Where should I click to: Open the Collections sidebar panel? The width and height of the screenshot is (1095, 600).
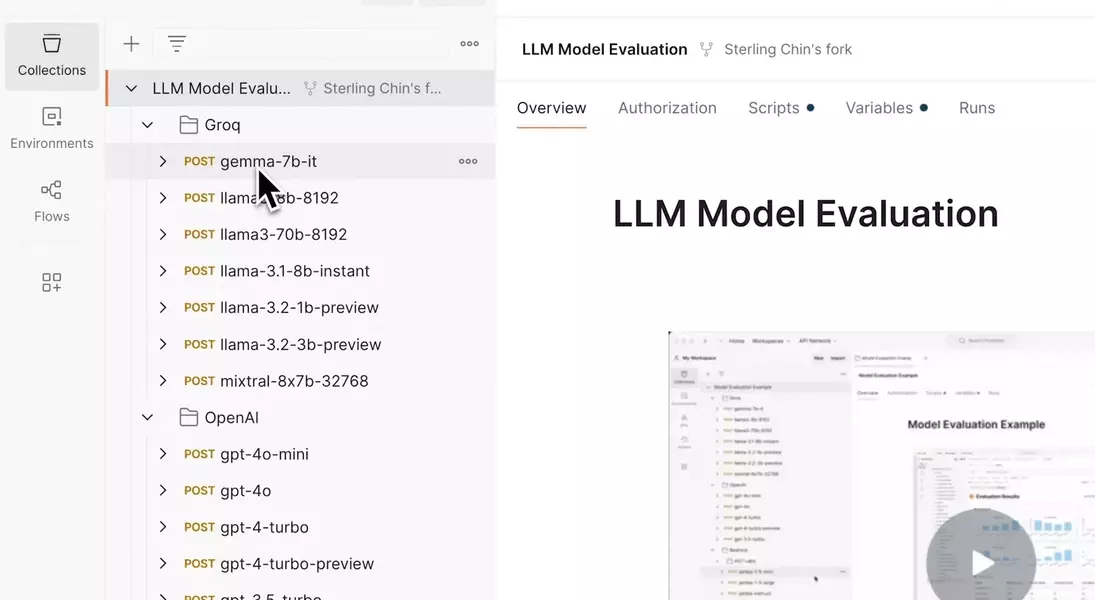pyautogui.click(x=52, y=56)
